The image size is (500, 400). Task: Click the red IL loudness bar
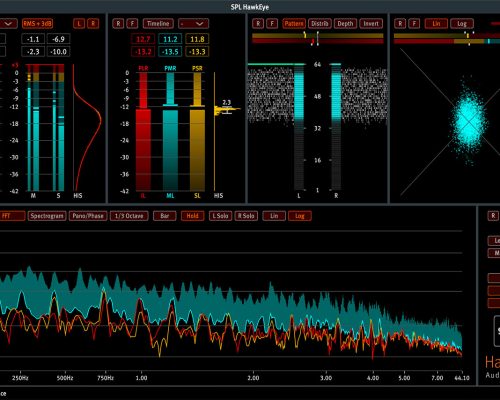143,150
